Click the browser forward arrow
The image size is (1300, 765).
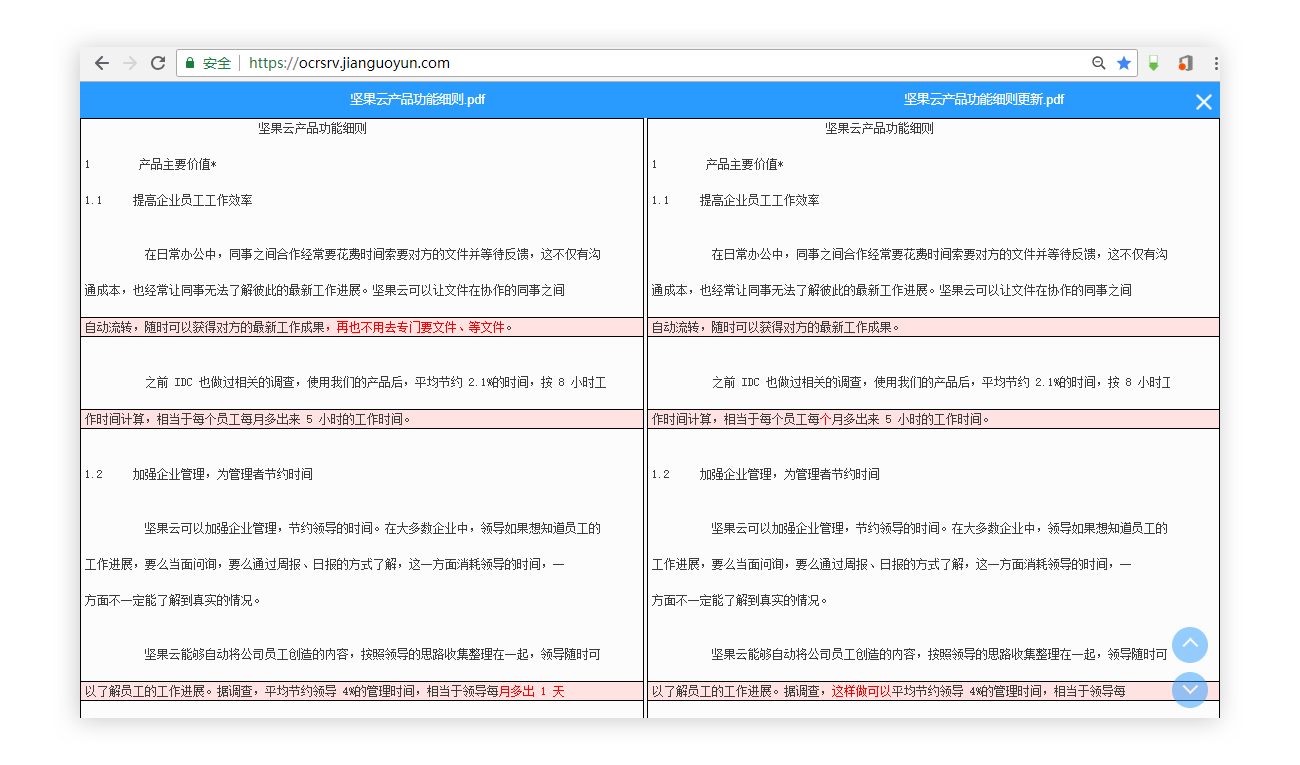pos(129,63)
